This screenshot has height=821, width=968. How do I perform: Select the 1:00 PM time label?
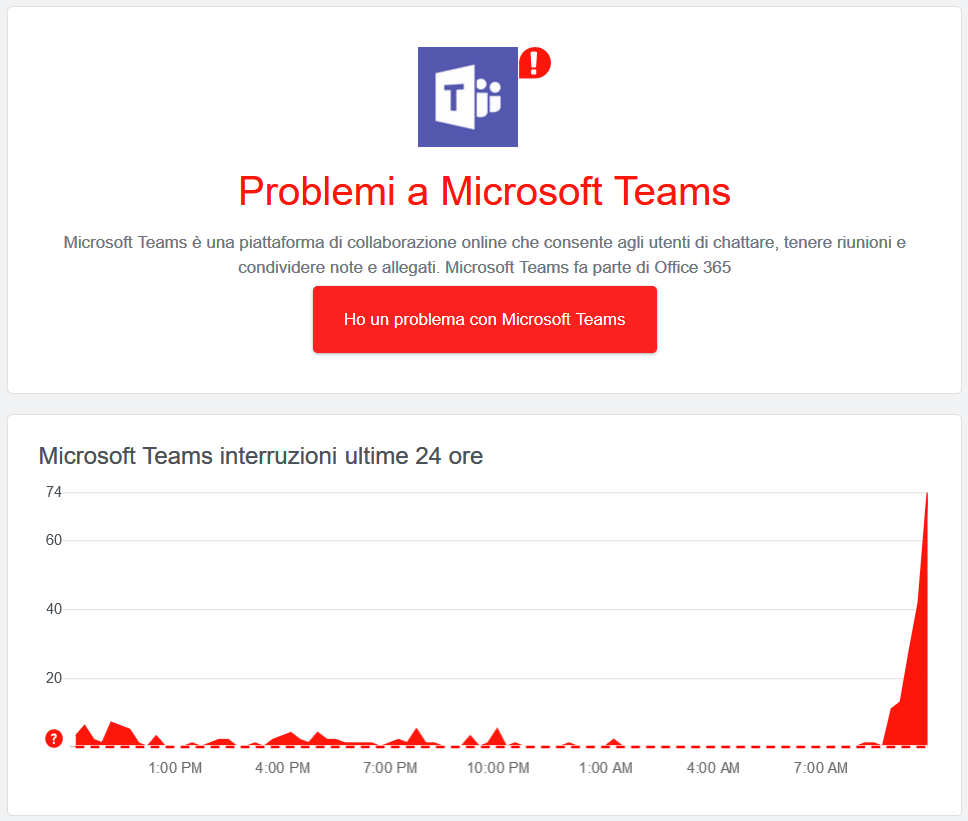175,768
